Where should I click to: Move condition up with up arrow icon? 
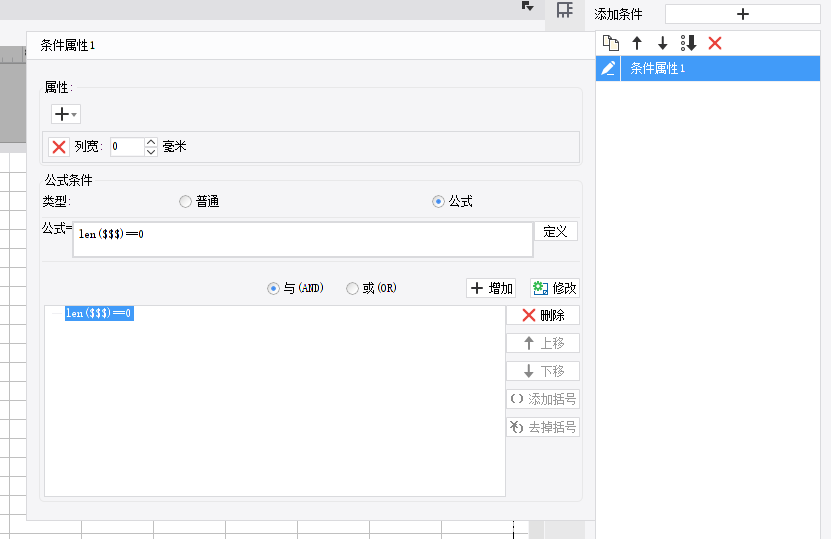point(637,43)
